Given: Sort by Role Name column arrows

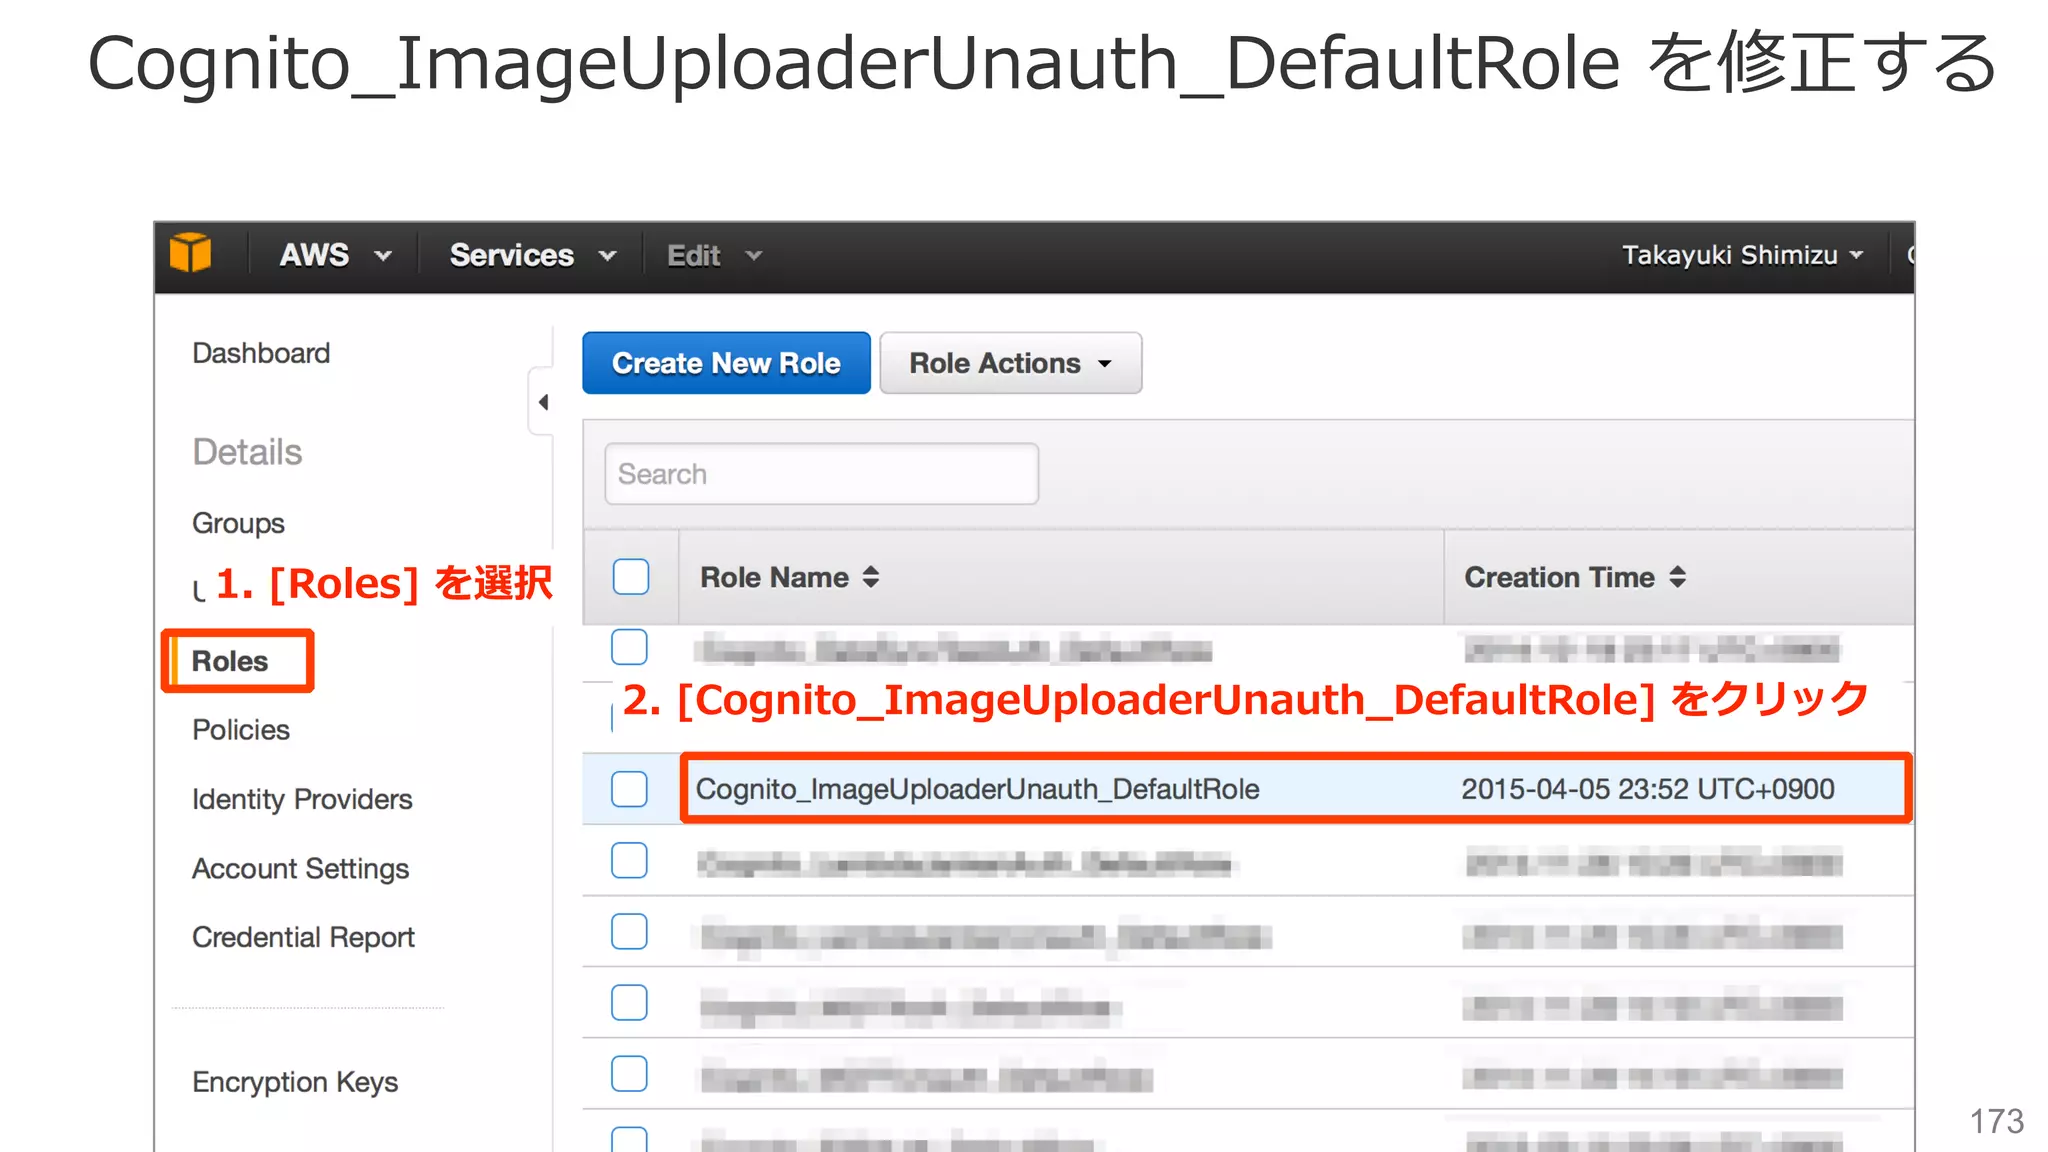Looking at the screenshot, I should tap(871, 577).
